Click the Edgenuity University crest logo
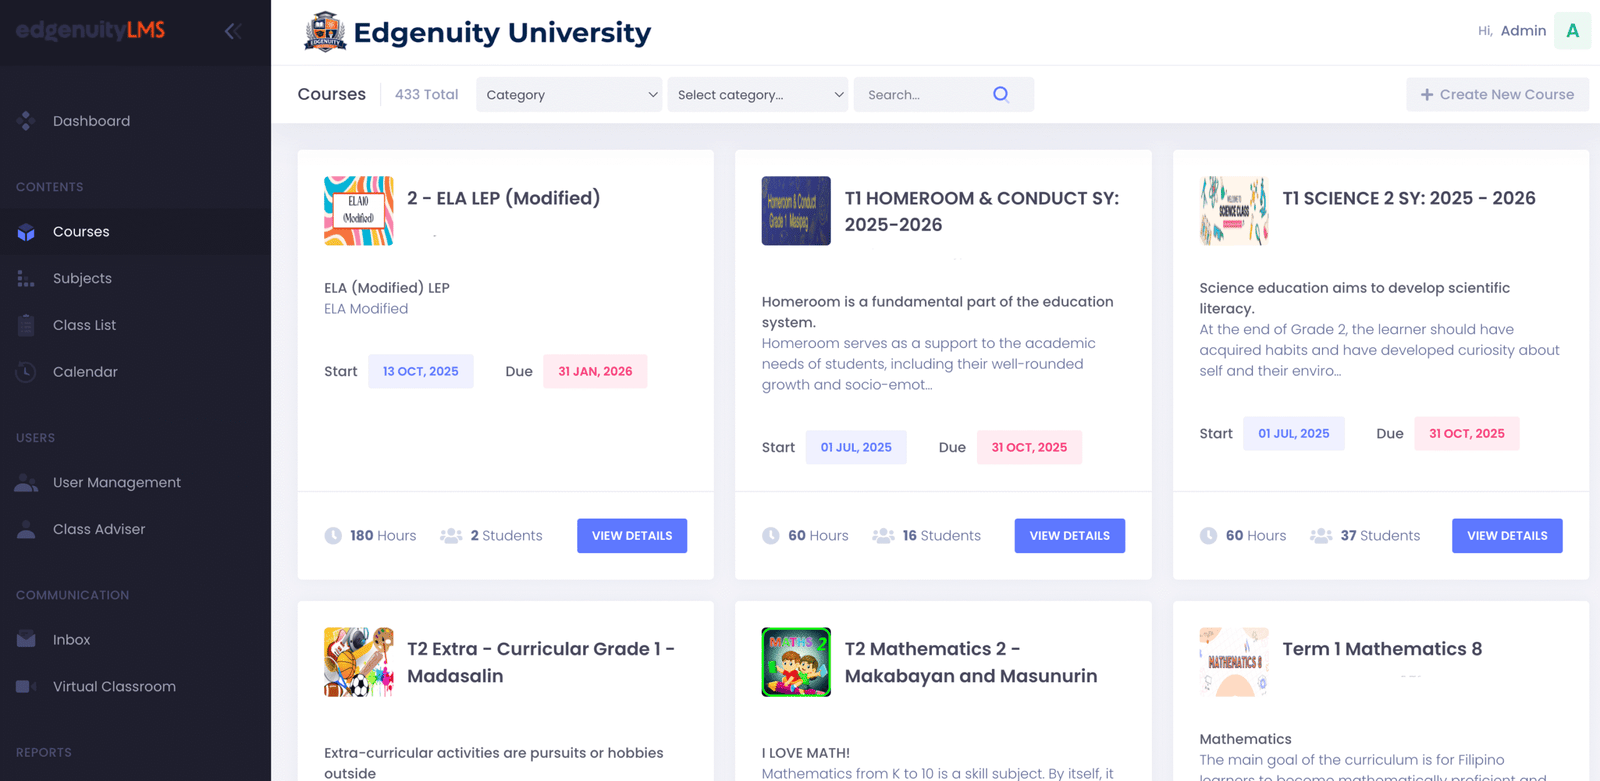 325,32
